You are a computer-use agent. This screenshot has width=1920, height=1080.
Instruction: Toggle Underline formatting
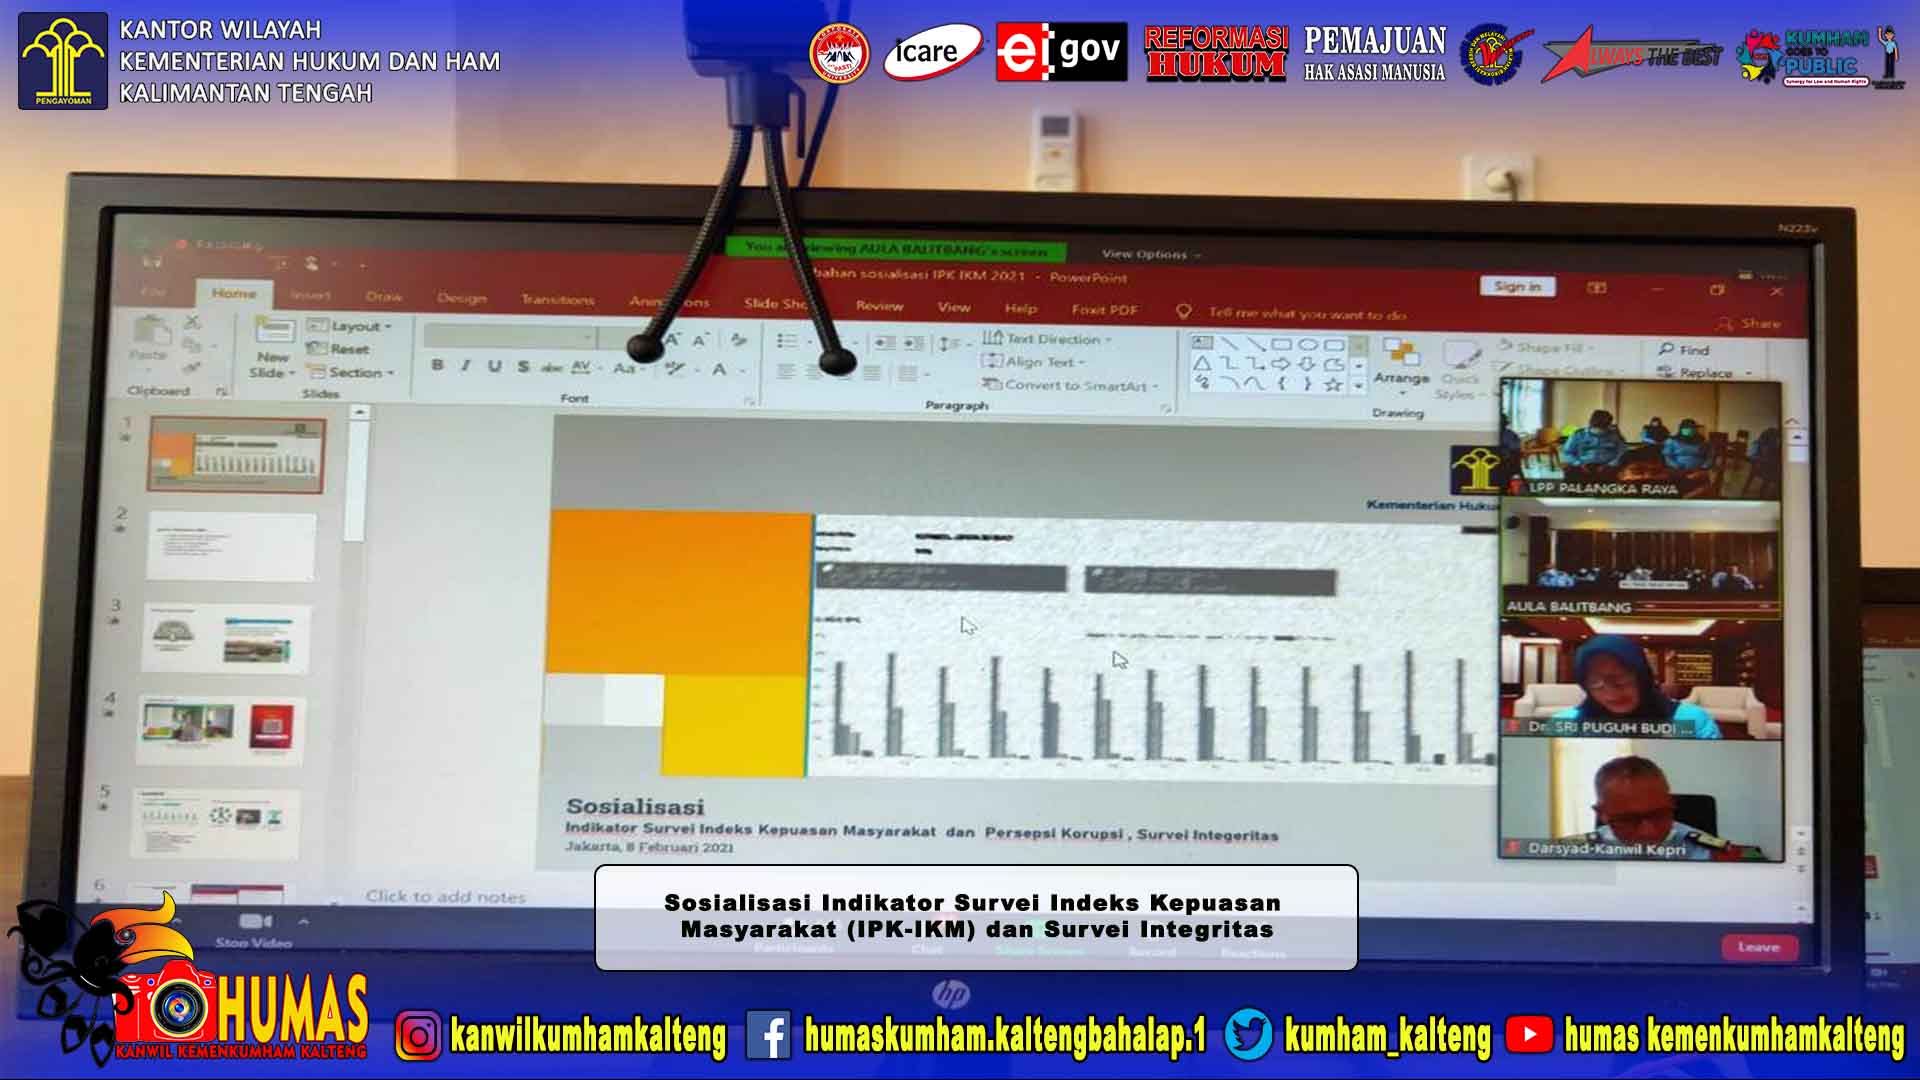point(494,366)
